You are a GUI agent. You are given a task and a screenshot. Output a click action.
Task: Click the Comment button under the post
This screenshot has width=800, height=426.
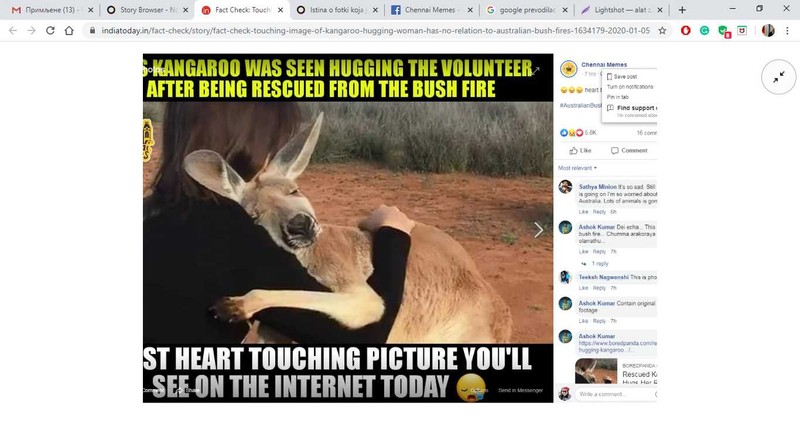[629, 151]
